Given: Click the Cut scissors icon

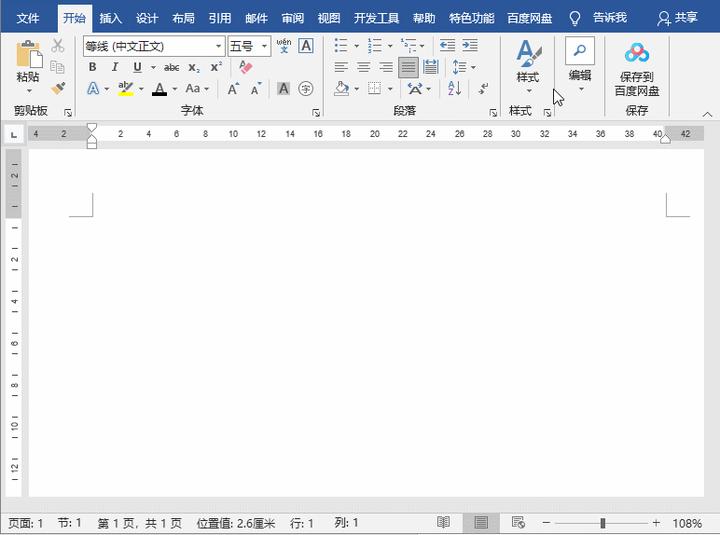Looking at the screenshot, I should (57, 45).
